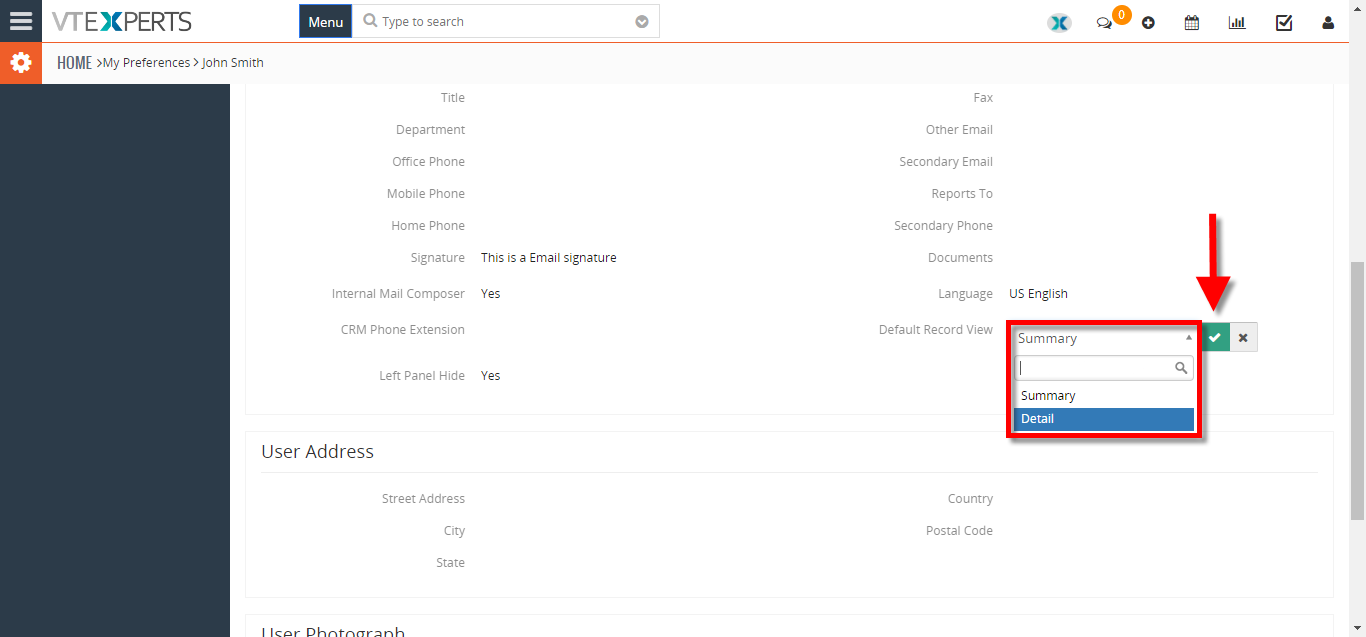Click the Reports To label

tap(962, 194)
